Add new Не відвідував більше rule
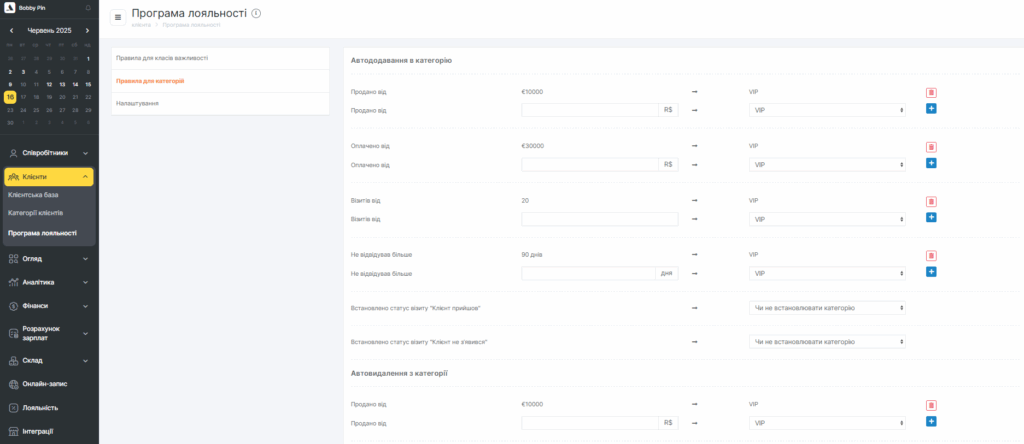 [931, 272]
